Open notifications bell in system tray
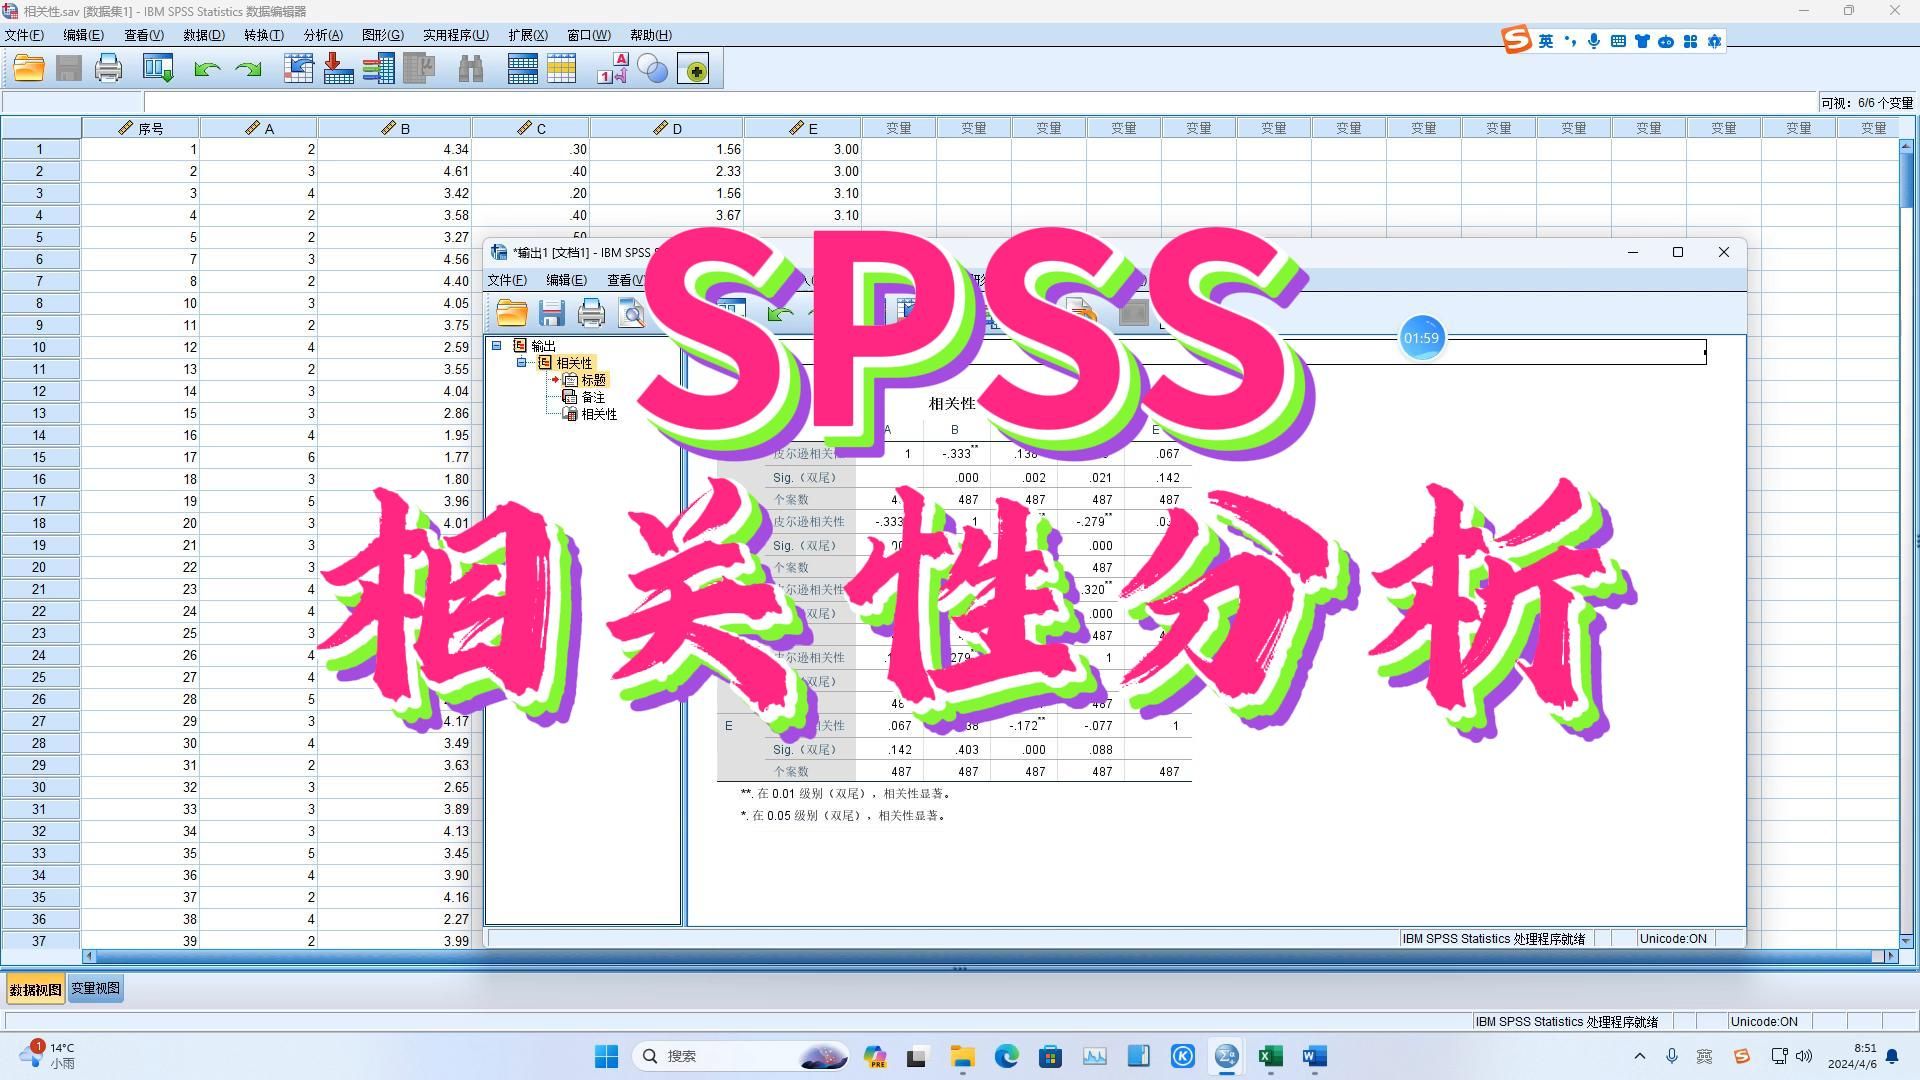This screenshot has width=1920, height=1080. pos(1892,1056)
